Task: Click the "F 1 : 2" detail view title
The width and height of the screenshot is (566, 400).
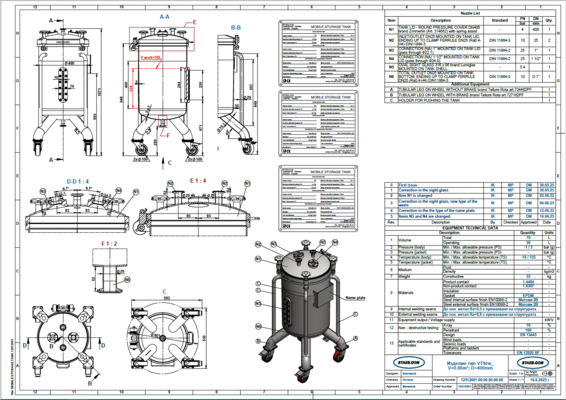Action: click(x=109, y=244)
